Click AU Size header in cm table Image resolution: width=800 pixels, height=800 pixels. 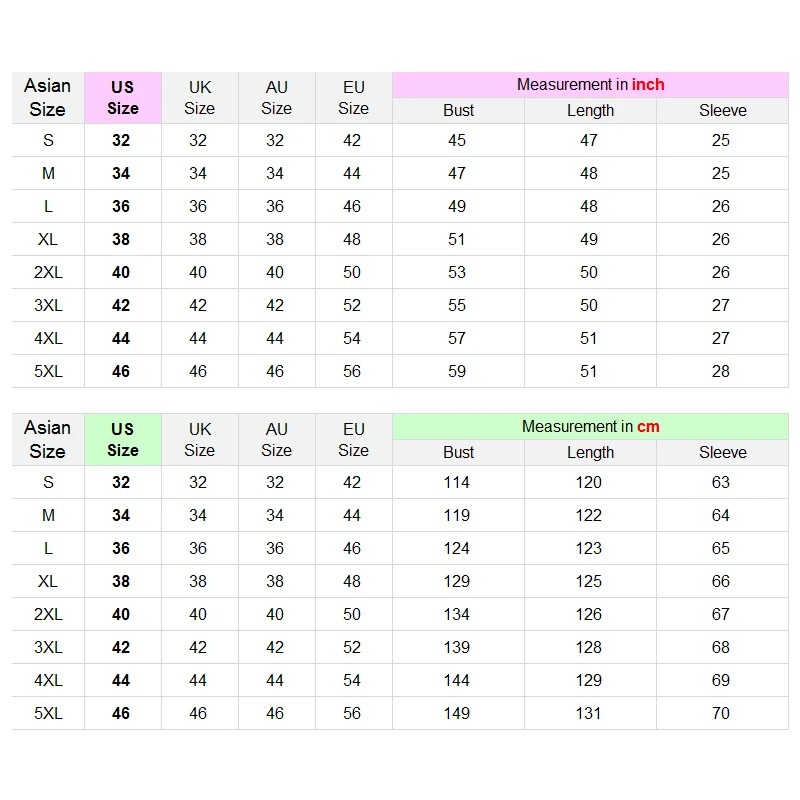click(x=277, y=440)
